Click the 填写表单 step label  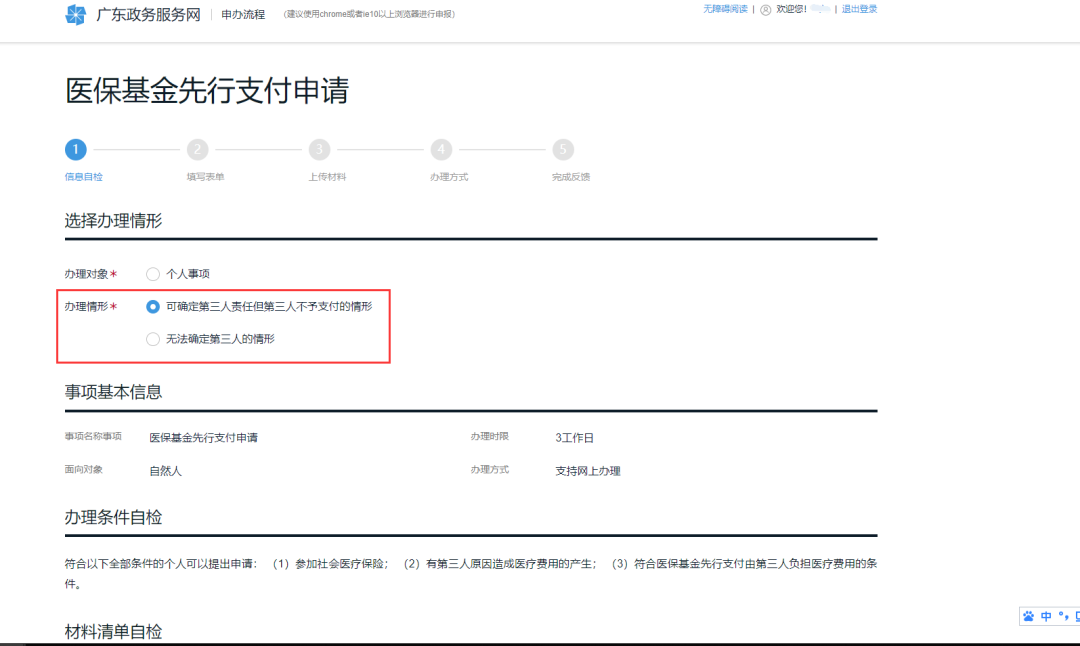[205, 177]
